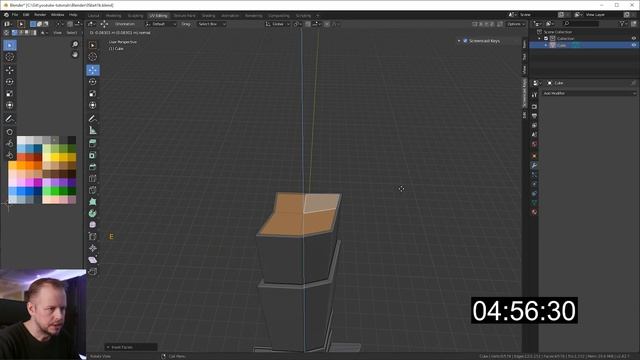Viewport: 640px width, 360px height.
Task: Click the UV editor zoom magnifier icon
Action: pos(75,44)
